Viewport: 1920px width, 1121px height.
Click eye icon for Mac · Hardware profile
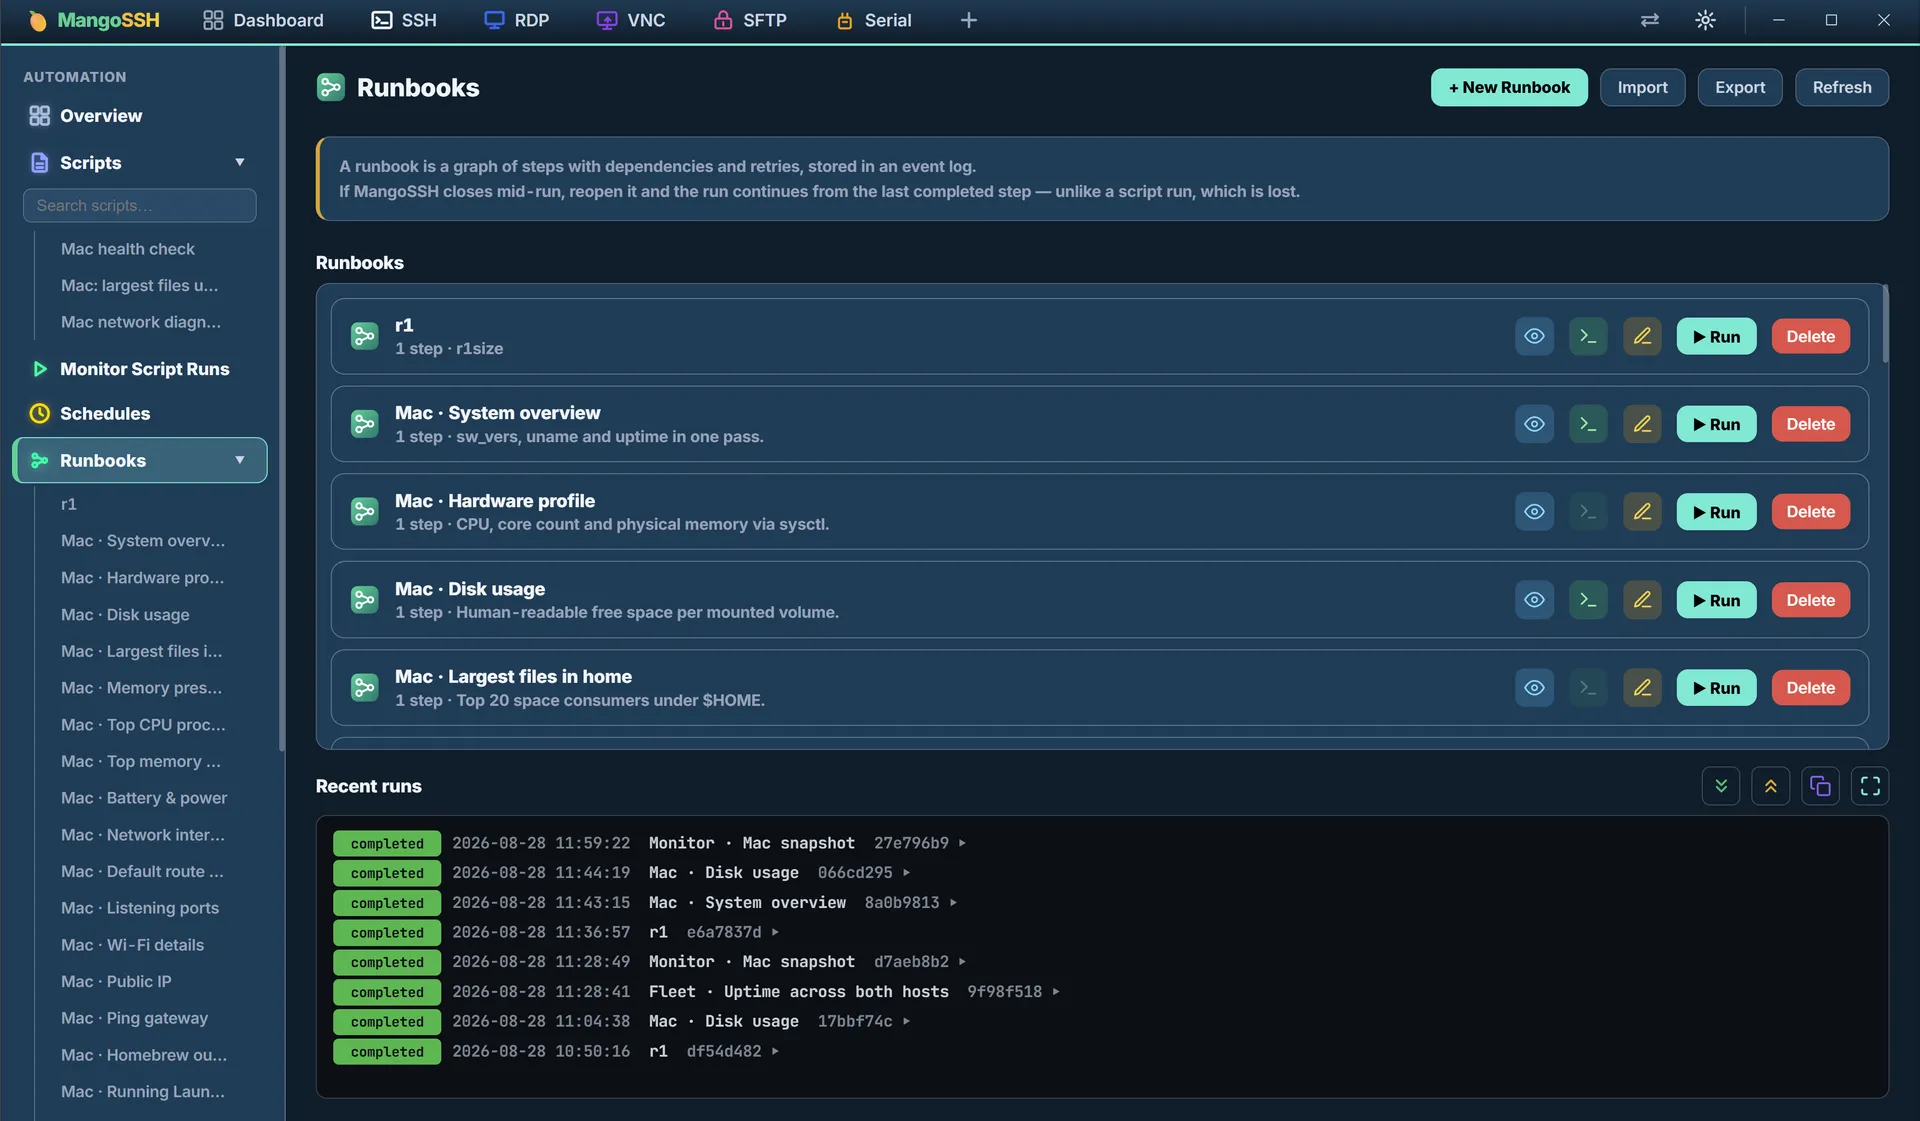click(1534, 512)
